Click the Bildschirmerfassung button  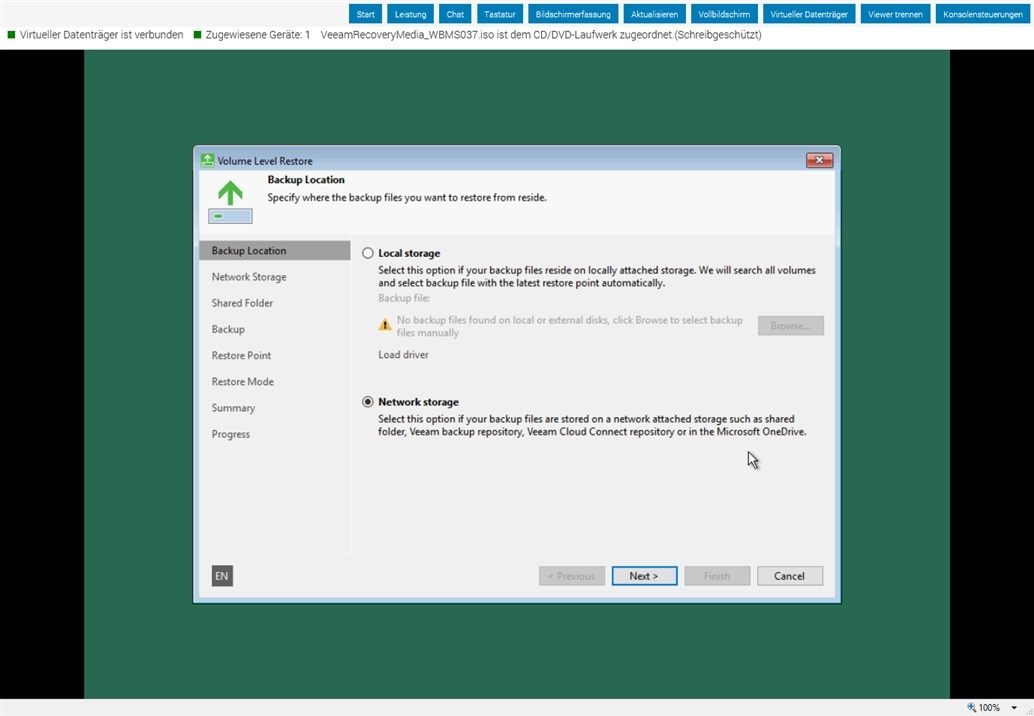pyautogui.click(x=573, y=14)
